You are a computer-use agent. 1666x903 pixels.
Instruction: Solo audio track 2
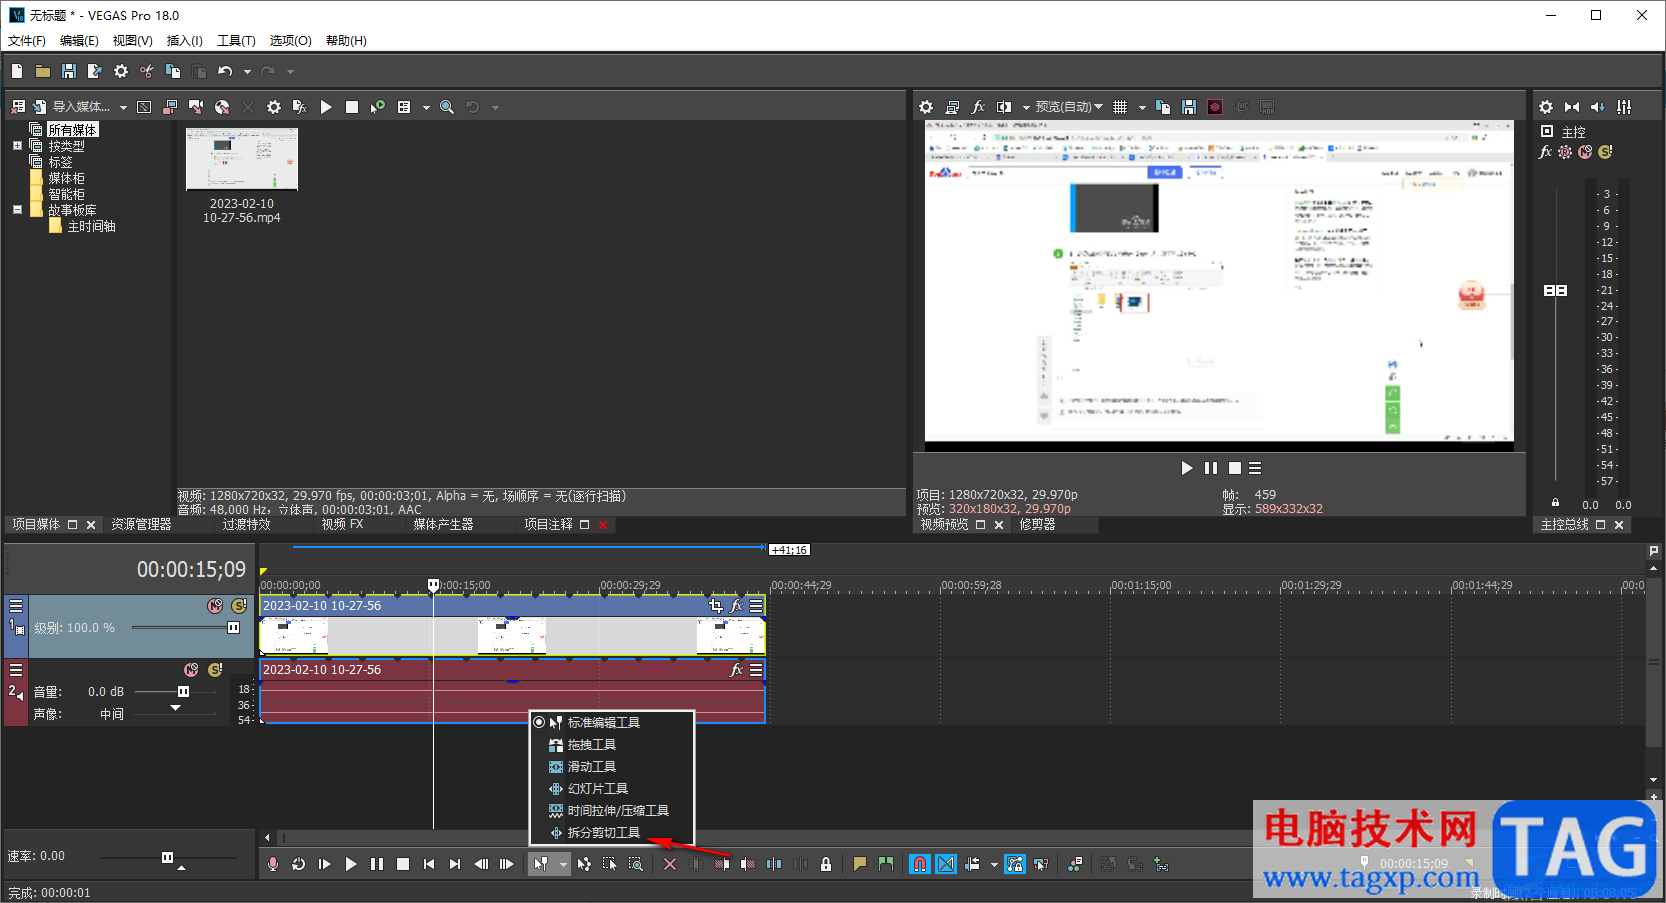coord(215,670)
